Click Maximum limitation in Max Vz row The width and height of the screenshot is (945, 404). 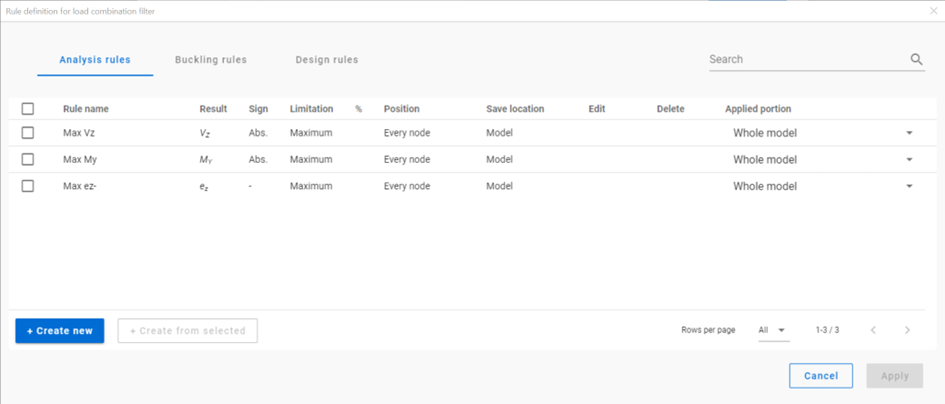pyautogui.click(x=311, y=133)
